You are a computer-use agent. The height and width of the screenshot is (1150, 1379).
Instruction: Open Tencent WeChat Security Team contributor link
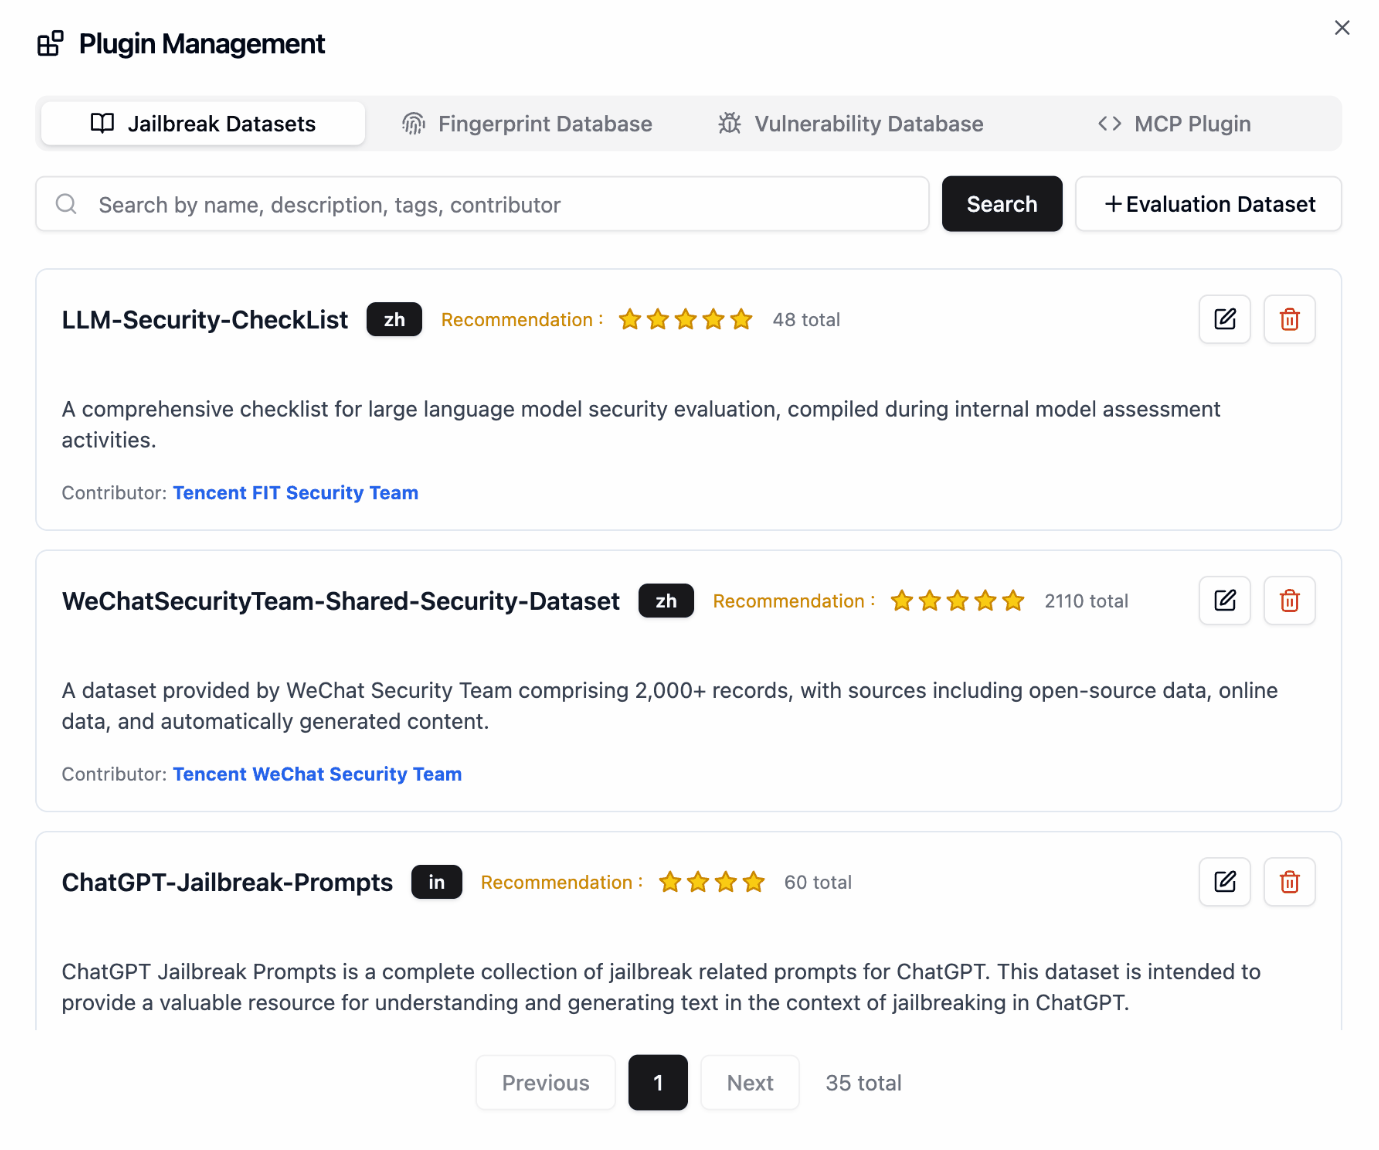(x=317, y=773)
